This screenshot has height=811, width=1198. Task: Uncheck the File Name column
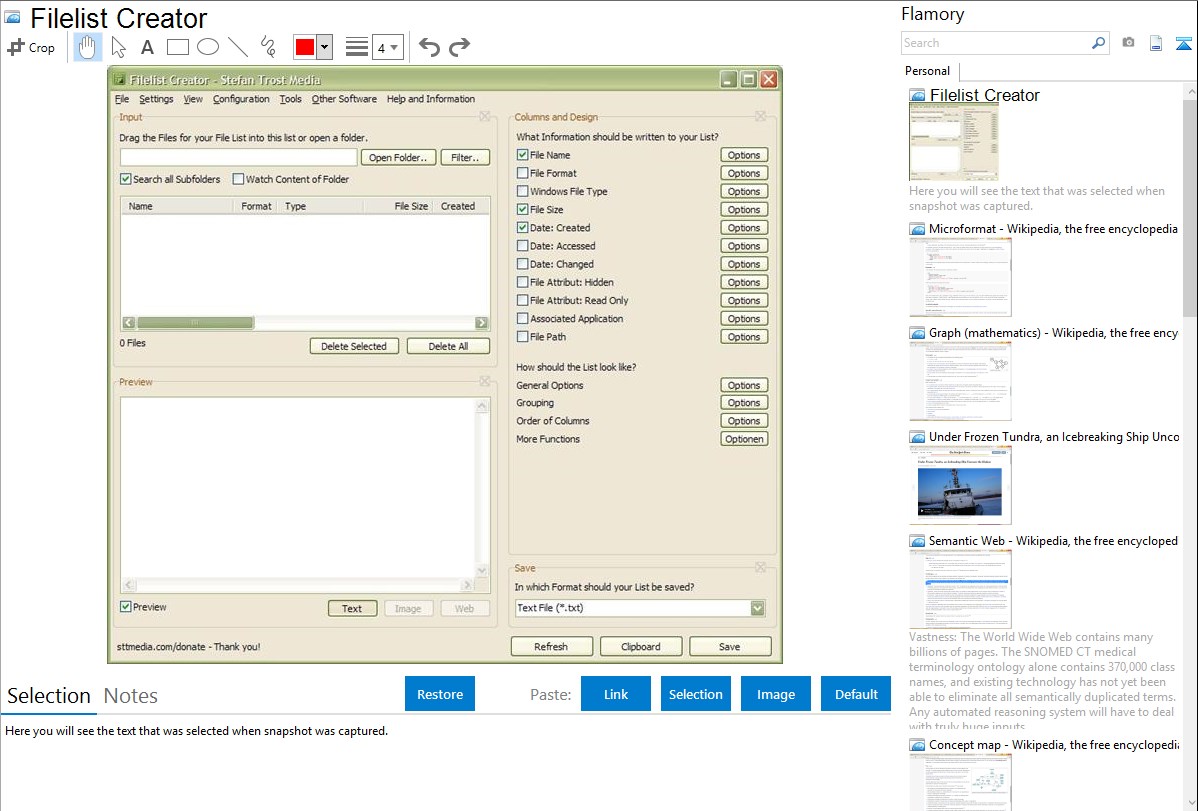pyautogui.click(x=523, y=154)
